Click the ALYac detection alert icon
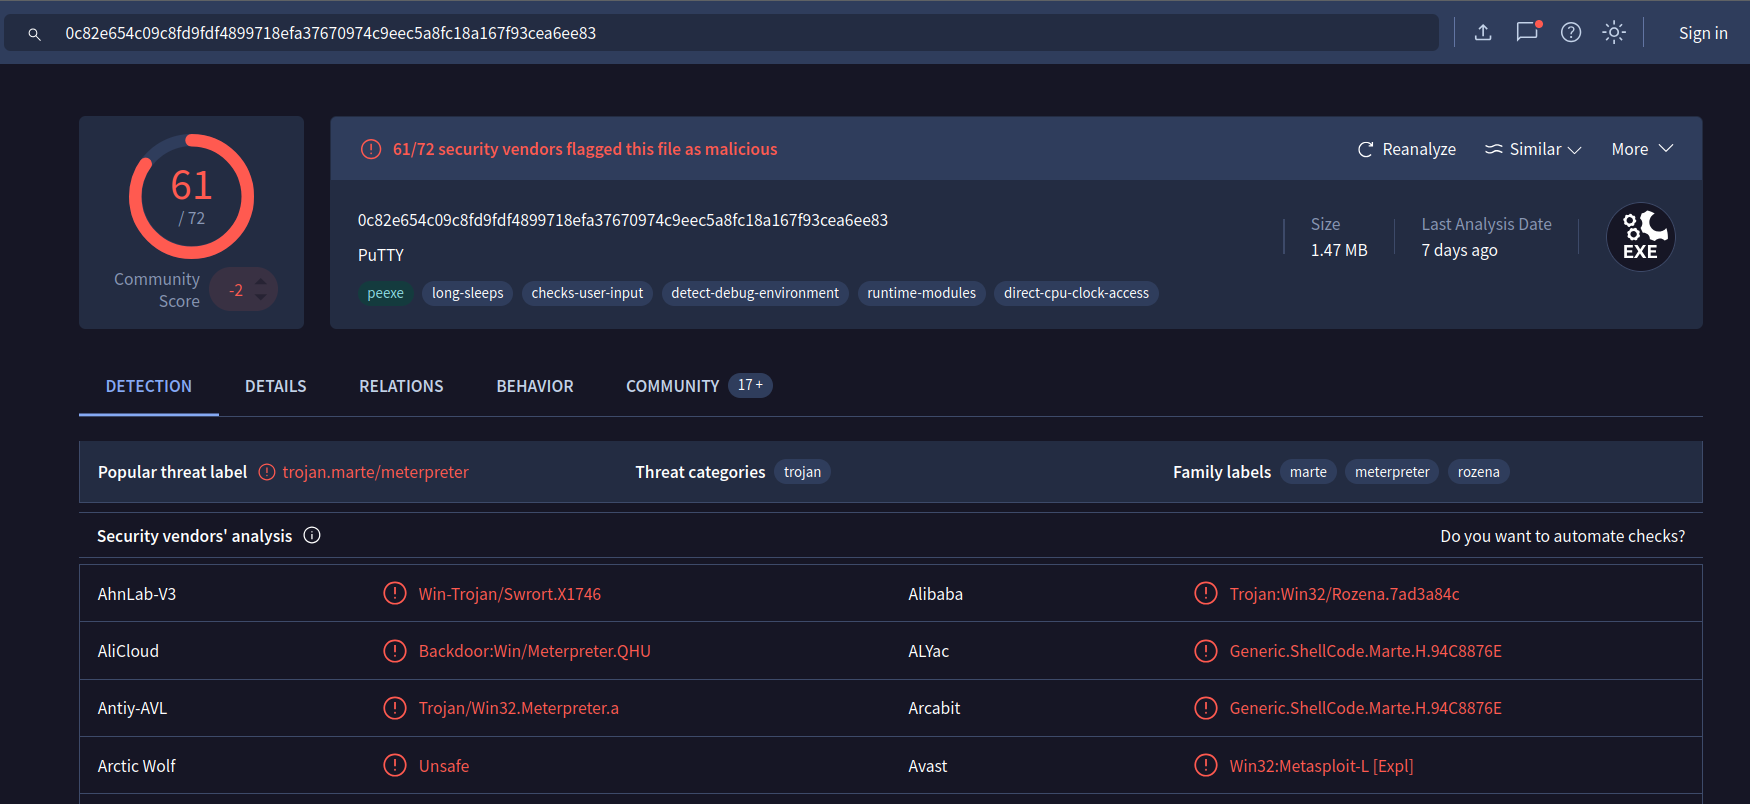This screenshot has height=804, width=1750. [x=1206, y=651]
